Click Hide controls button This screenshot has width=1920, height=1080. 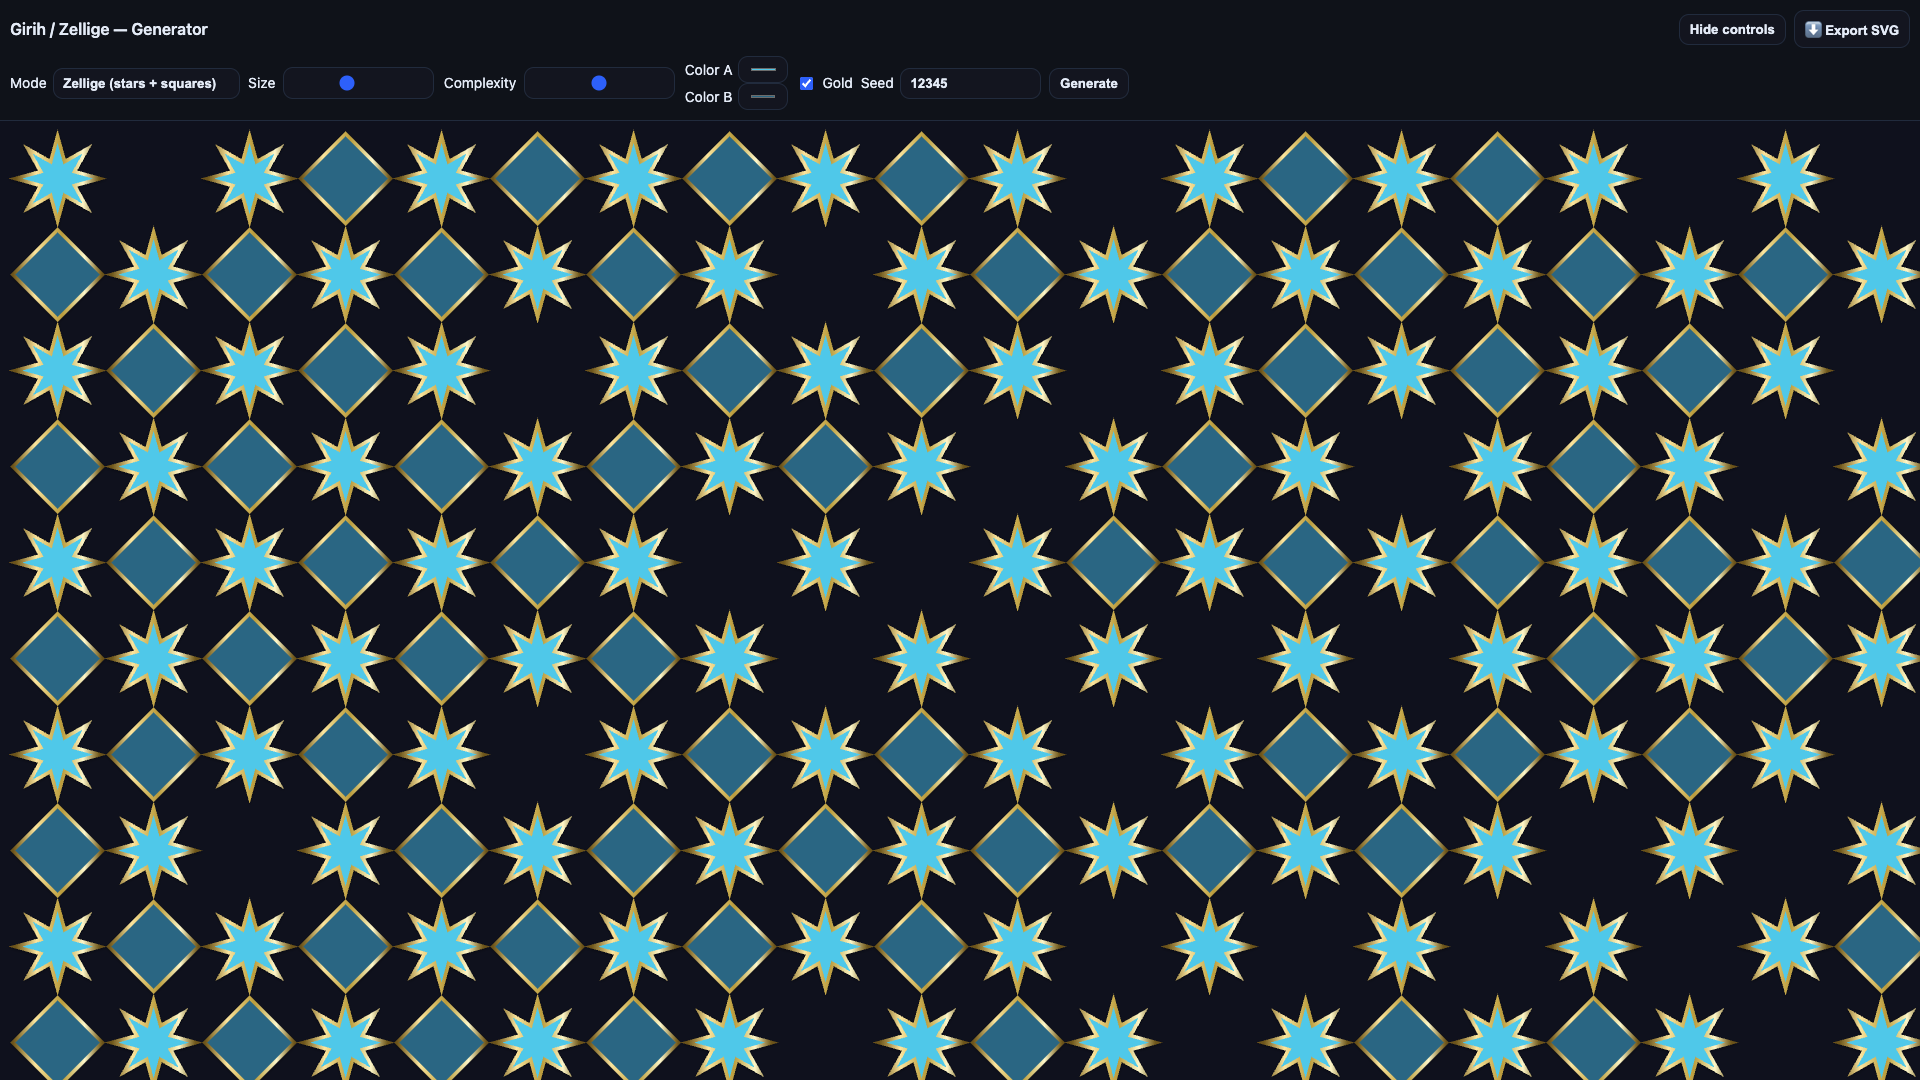tap(1731, 29)
